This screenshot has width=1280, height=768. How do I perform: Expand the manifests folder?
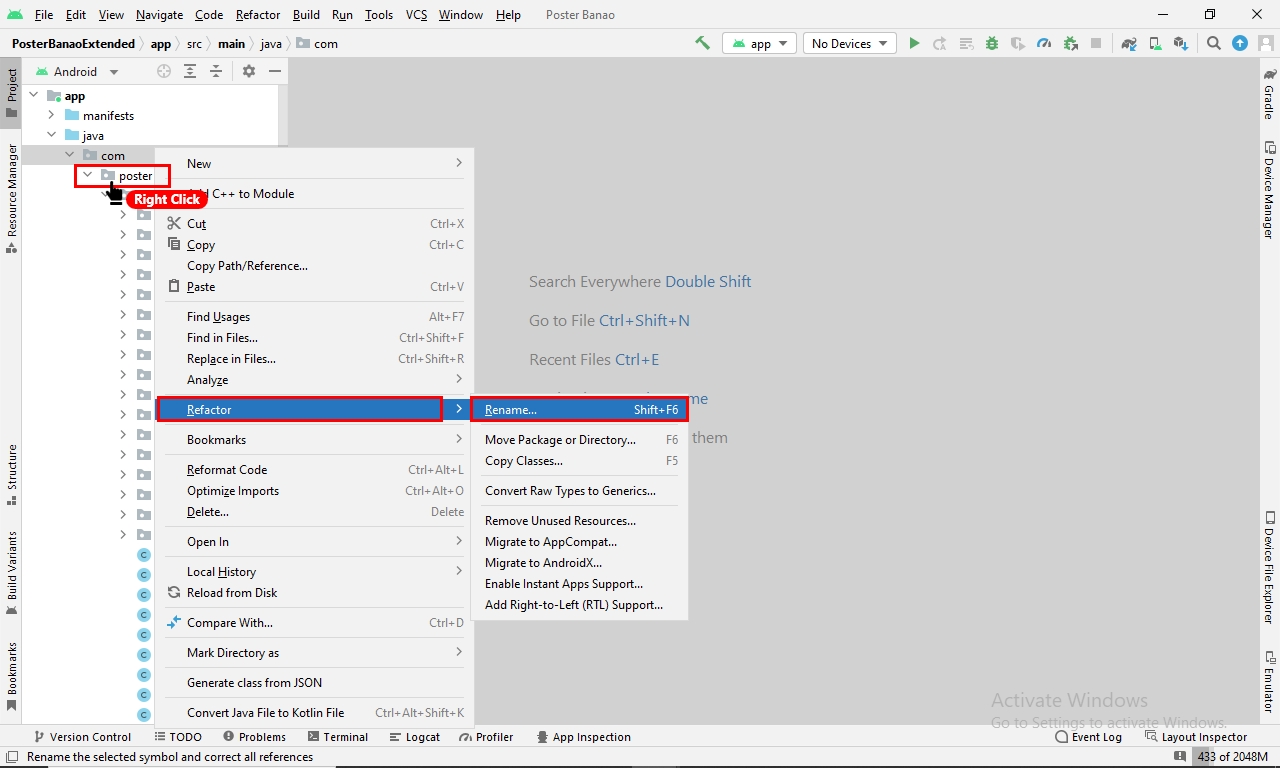52,115
